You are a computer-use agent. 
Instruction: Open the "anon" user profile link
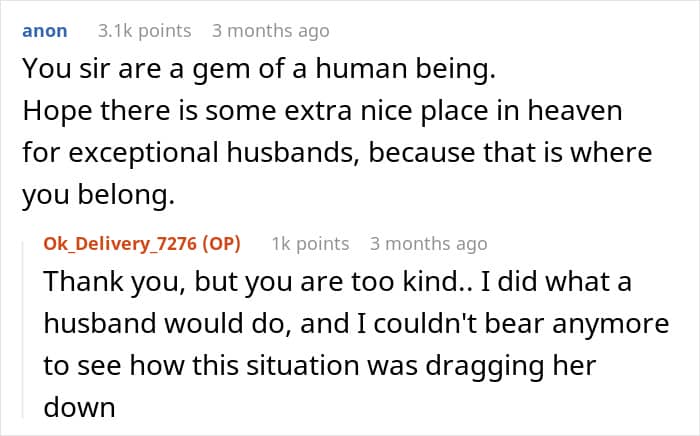[x=44, y=31]
